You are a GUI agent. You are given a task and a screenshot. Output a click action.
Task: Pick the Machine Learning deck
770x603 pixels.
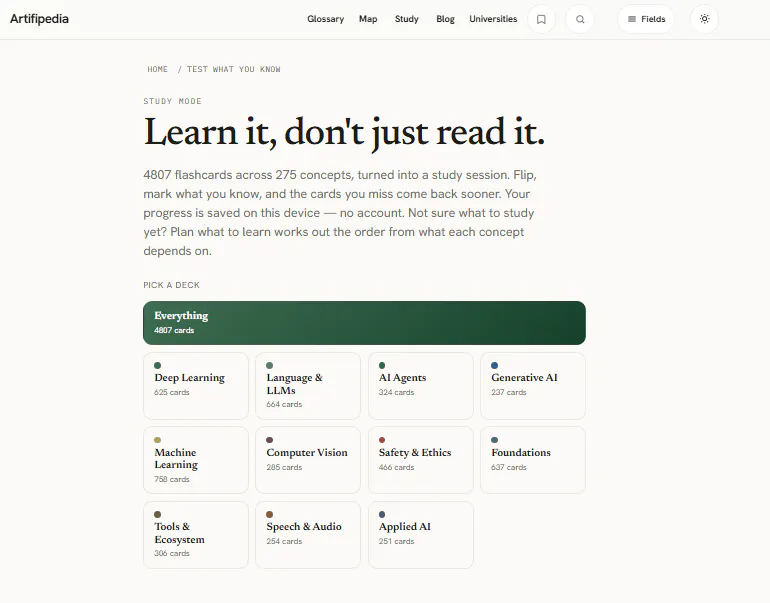click(x=196, y=460)
